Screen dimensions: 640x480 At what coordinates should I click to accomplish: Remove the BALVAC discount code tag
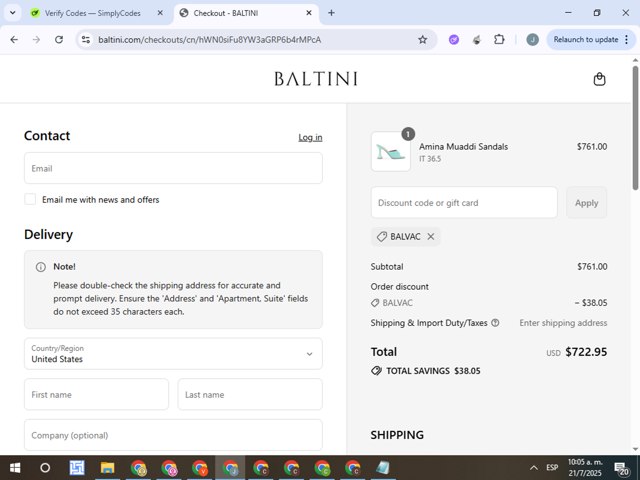pos(431,236)
